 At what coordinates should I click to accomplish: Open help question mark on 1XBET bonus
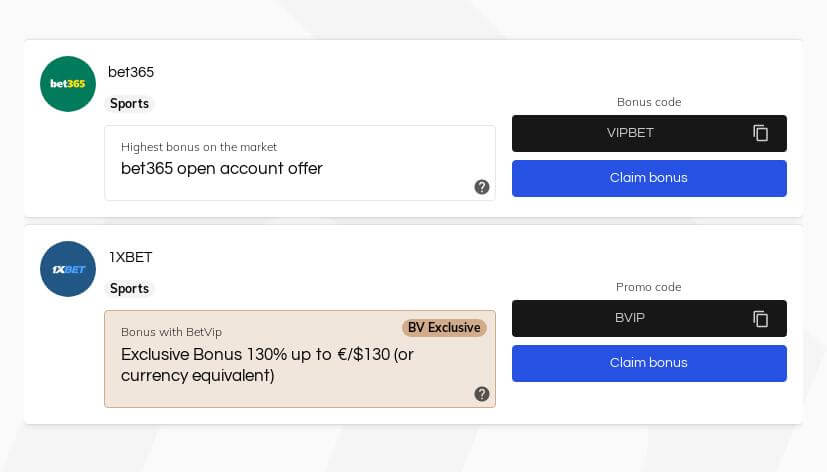[482, 394]
